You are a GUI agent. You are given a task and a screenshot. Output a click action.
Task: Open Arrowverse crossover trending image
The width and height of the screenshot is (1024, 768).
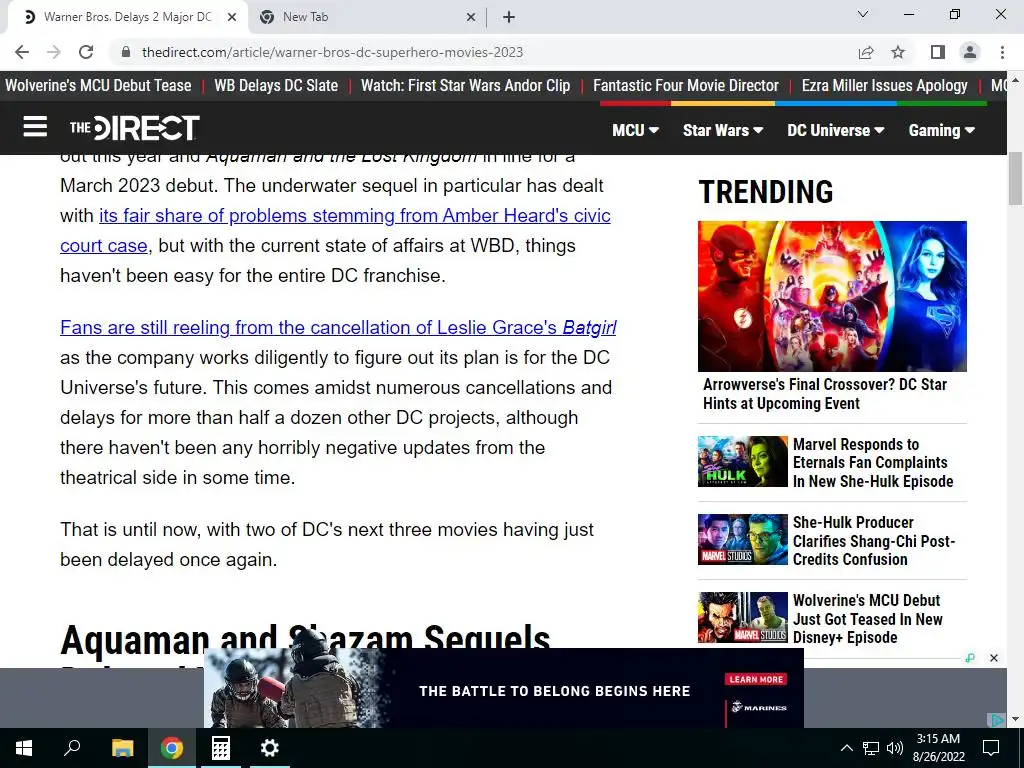click(832, 296)
